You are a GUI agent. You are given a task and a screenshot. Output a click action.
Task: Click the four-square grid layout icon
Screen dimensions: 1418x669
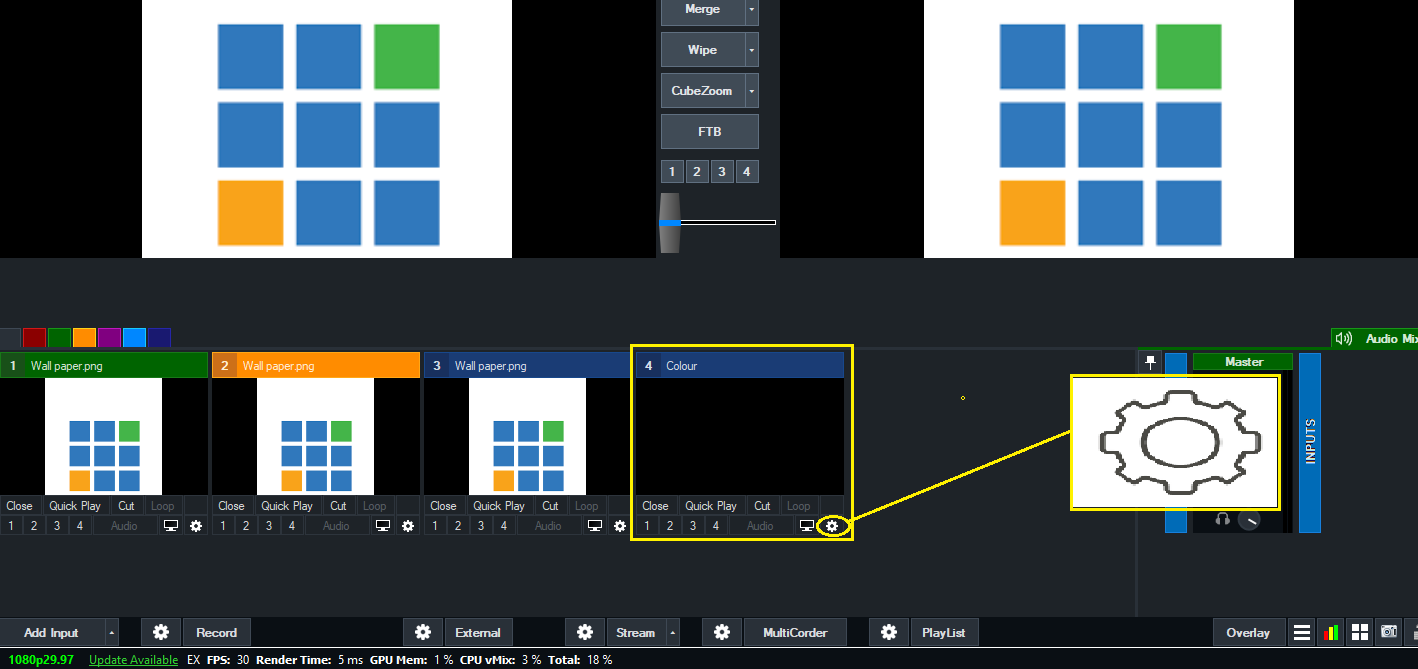pyautogui.click(x=1360, y=632)
